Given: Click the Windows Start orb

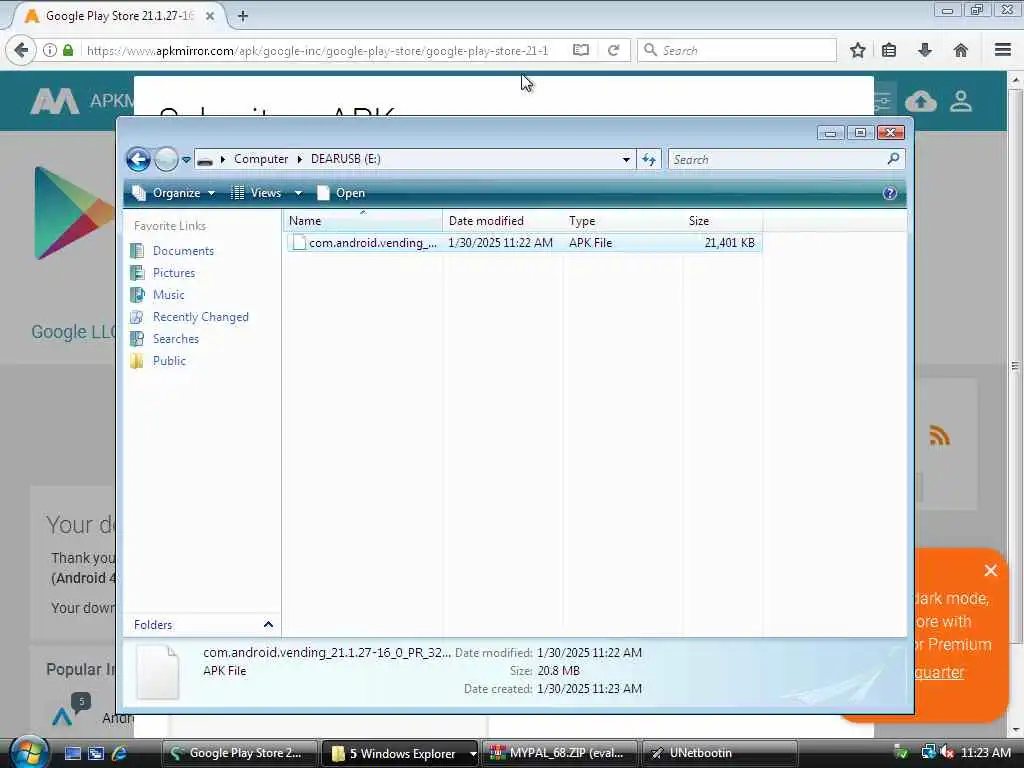Looking at the screenshot, I should (29, 752).
